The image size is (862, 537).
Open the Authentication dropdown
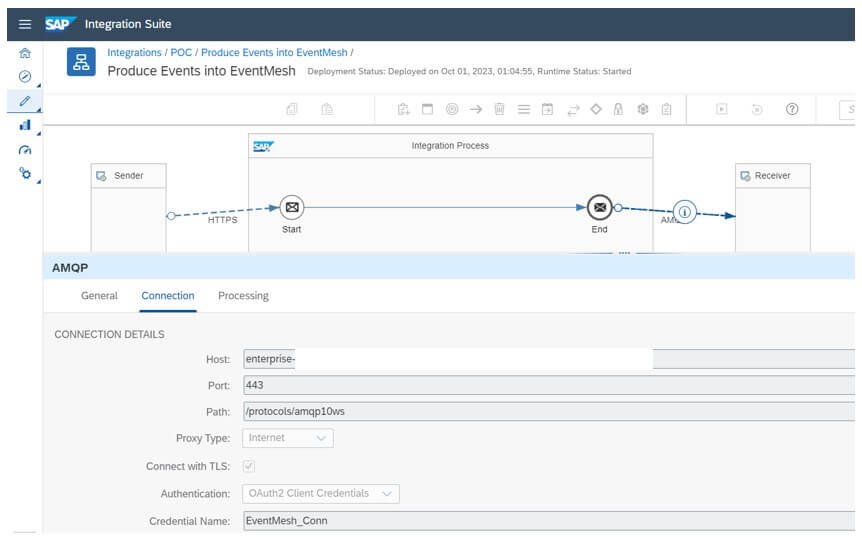(321, 494)
